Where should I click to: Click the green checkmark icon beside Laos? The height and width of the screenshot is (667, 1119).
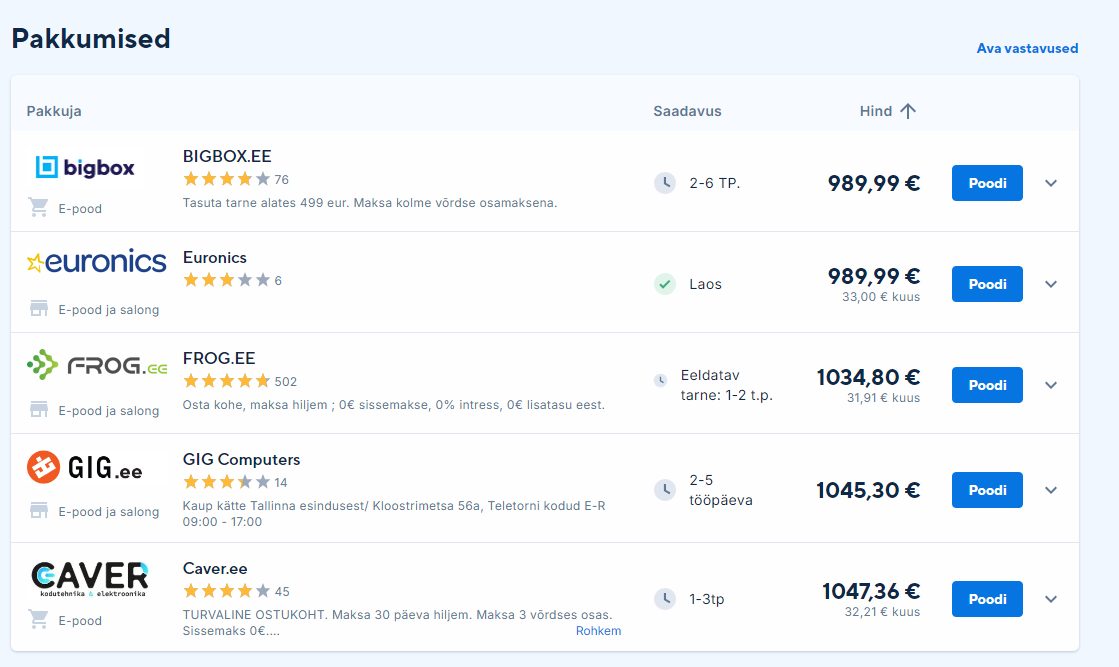coord(665,284)
